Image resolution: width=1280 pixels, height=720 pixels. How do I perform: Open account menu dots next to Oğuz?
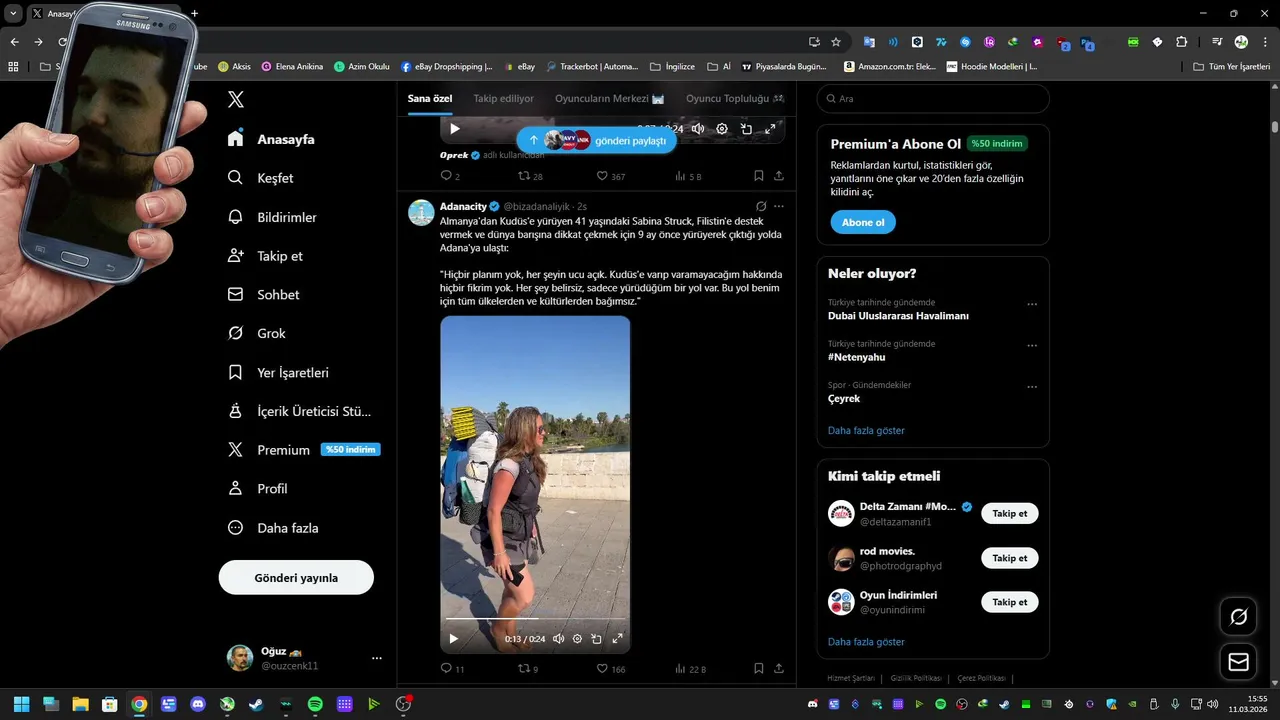pos(377,658)
